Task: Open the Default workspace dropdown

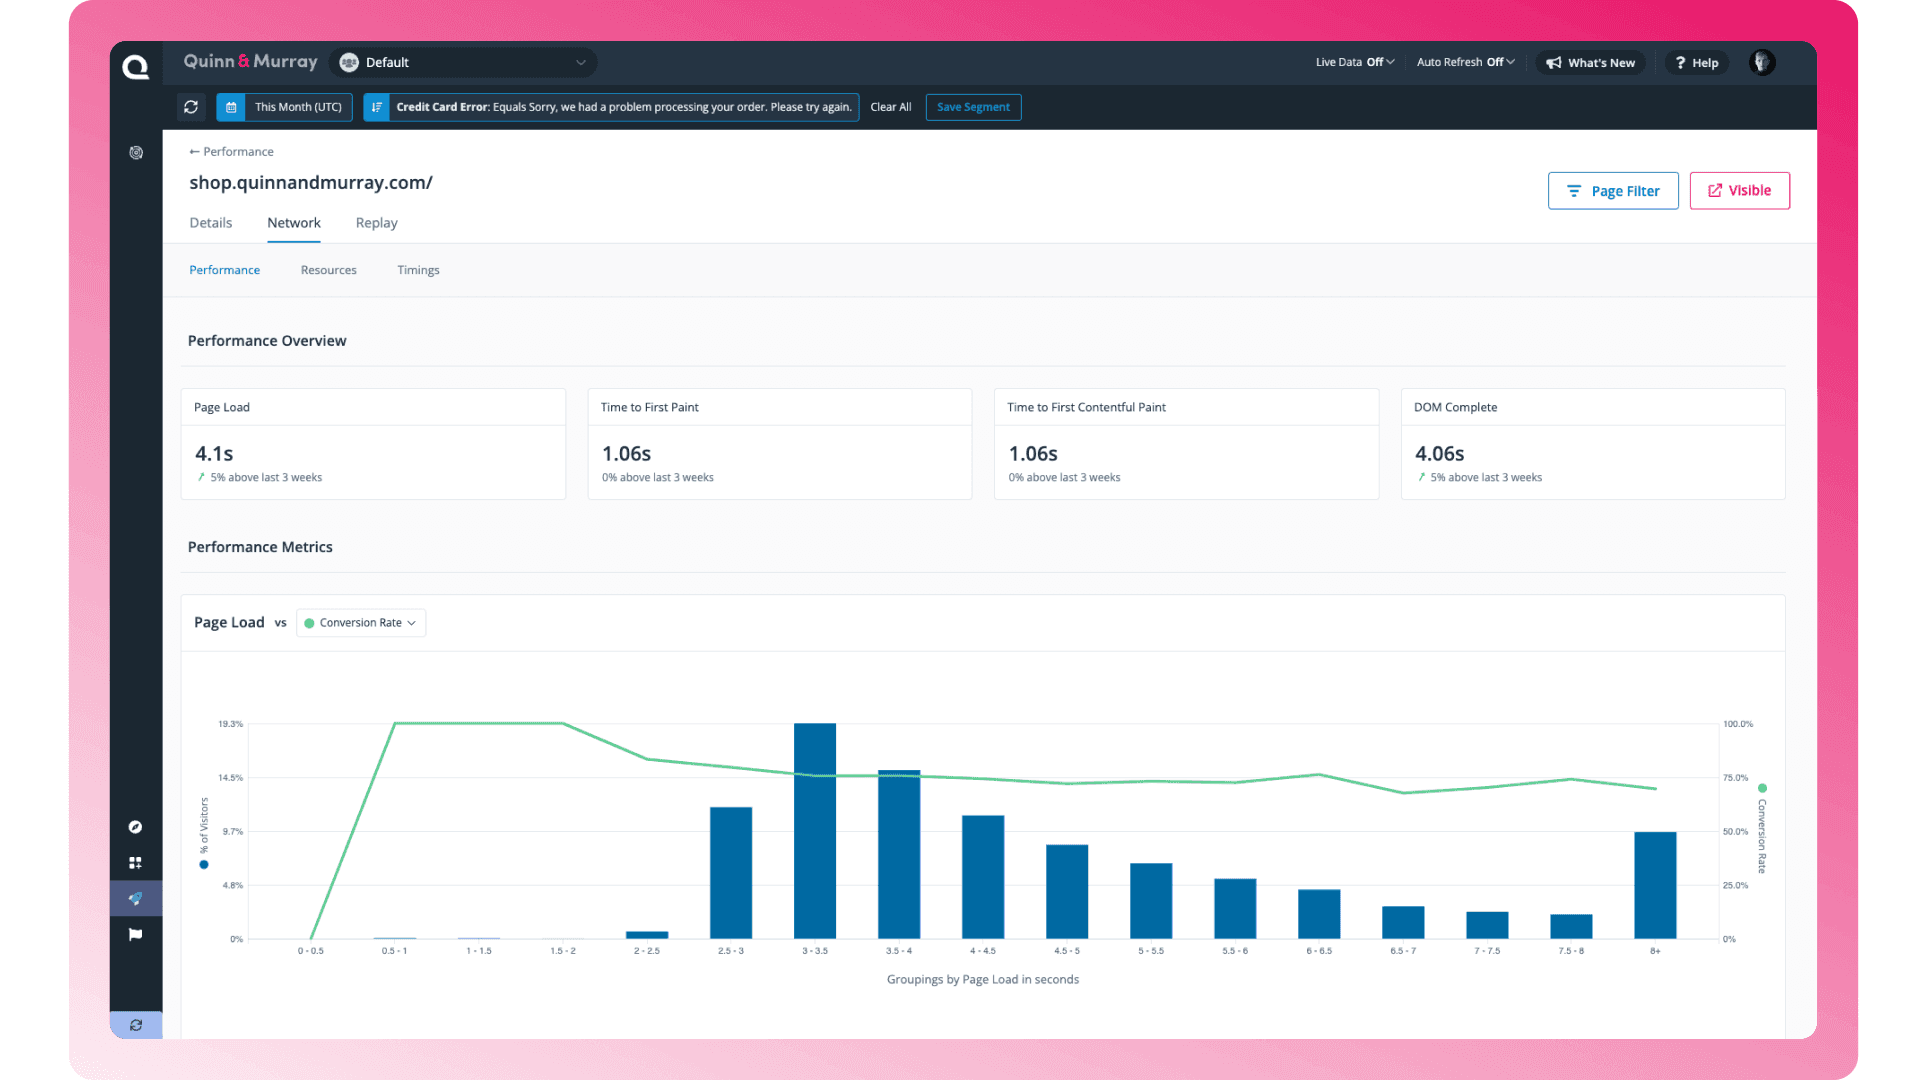Action: [463, 62]
